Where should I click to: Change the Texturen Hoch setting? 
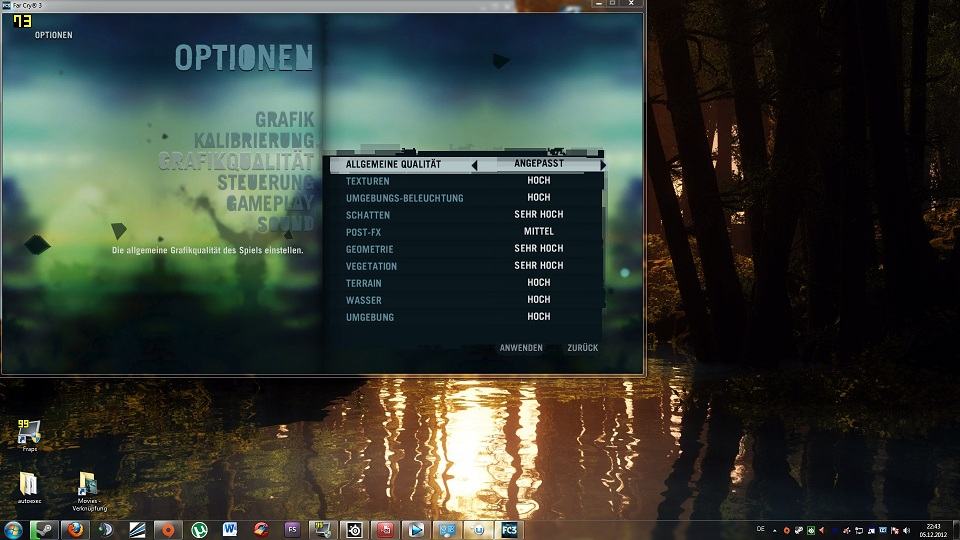coord(539,181)
